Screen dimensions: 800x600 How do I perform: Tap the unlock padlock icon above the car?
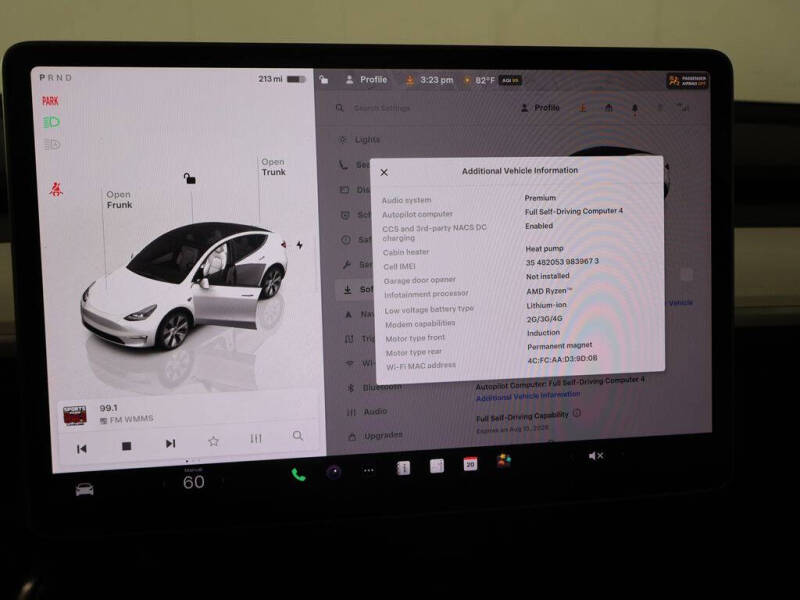(x=189, y=178)
